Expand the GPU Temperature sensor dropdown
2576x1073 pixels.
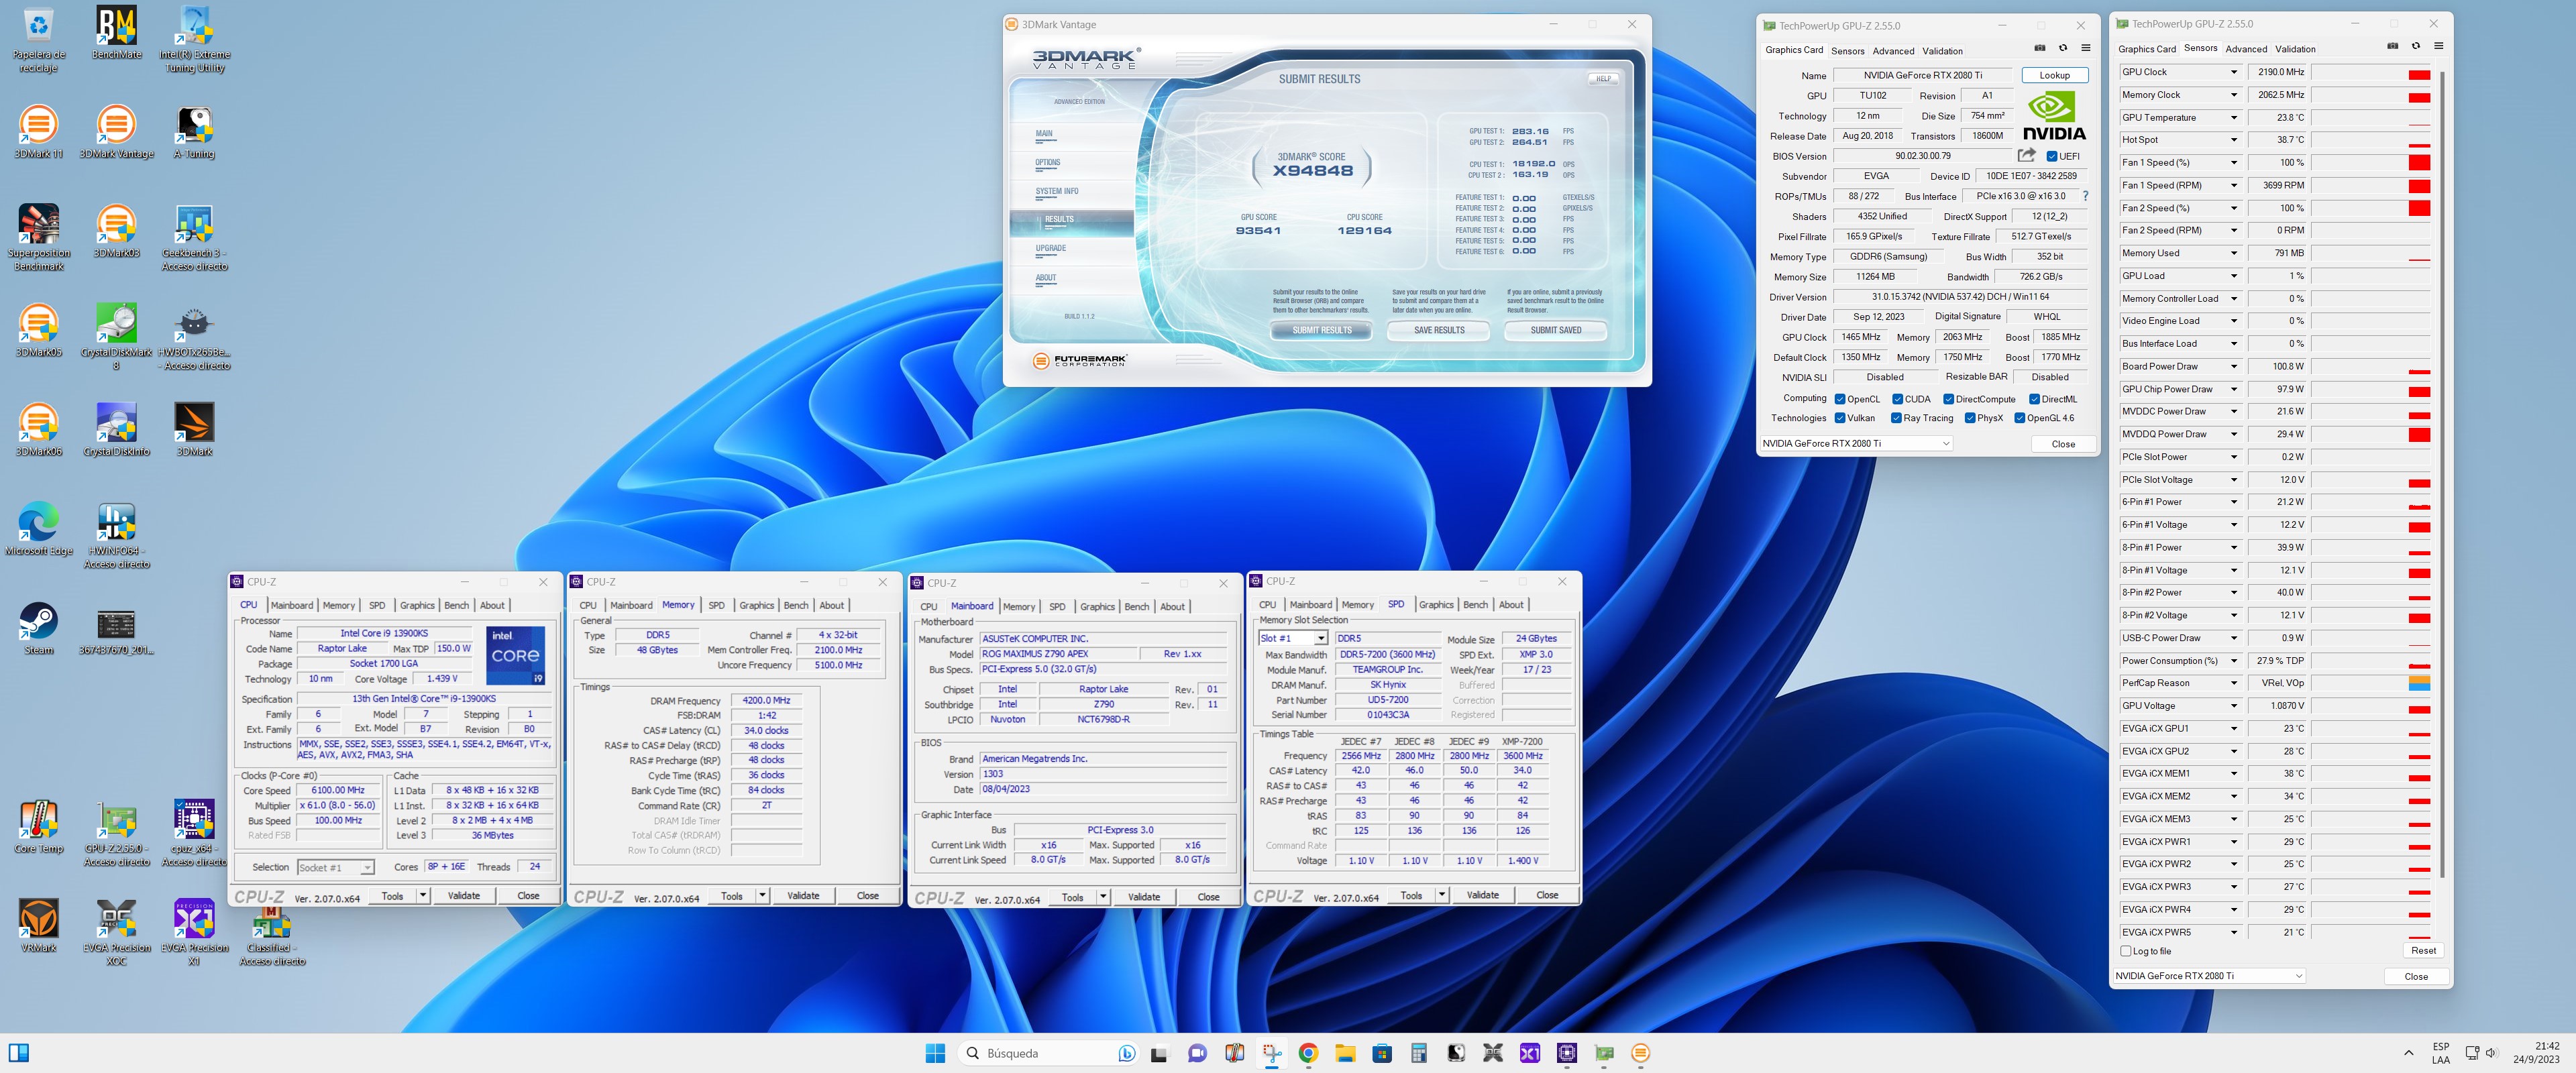(2233, 118)
